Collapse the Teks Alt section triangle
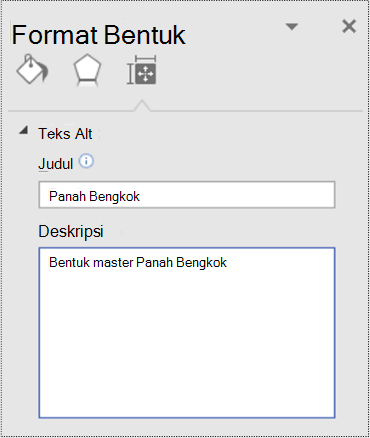The width and height of the screenshot is (370, 438). 23,130
